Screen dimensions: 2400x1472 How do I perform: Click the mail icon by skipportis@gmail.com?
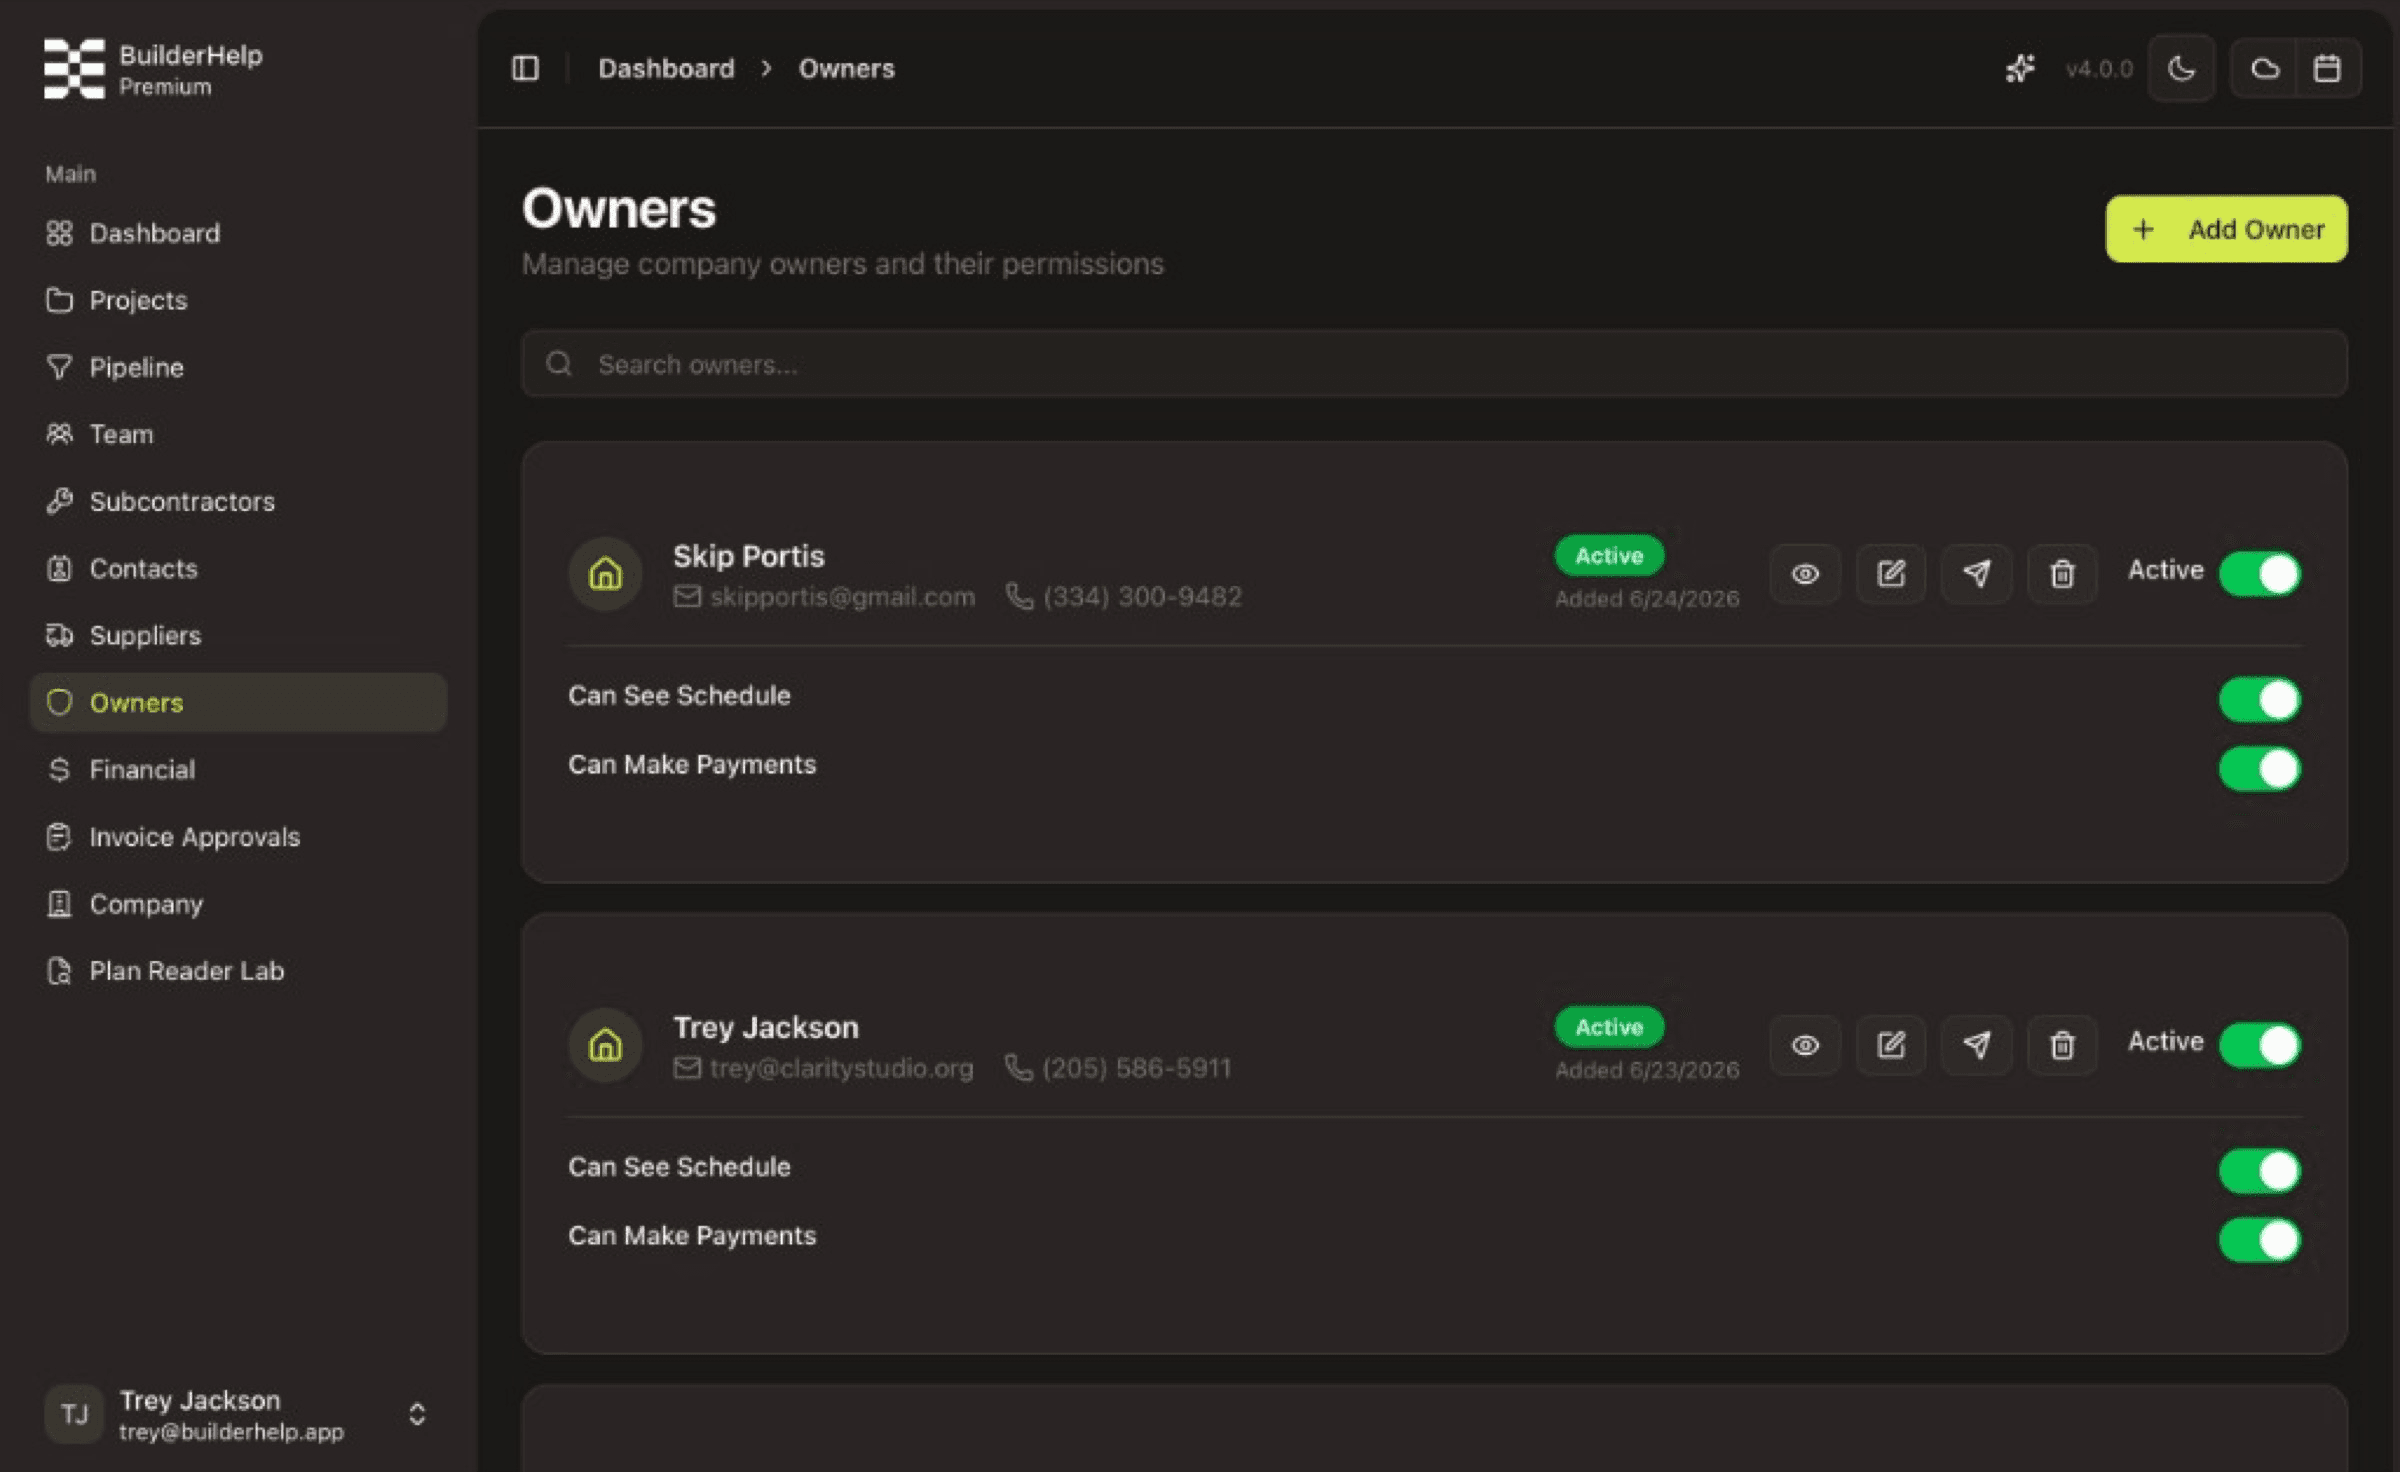tap(687, 597)
